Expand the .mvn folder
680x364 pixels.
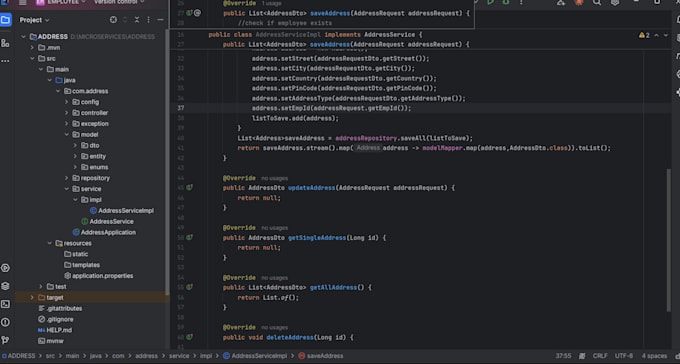pyautogui.click(x=32, y=48)
